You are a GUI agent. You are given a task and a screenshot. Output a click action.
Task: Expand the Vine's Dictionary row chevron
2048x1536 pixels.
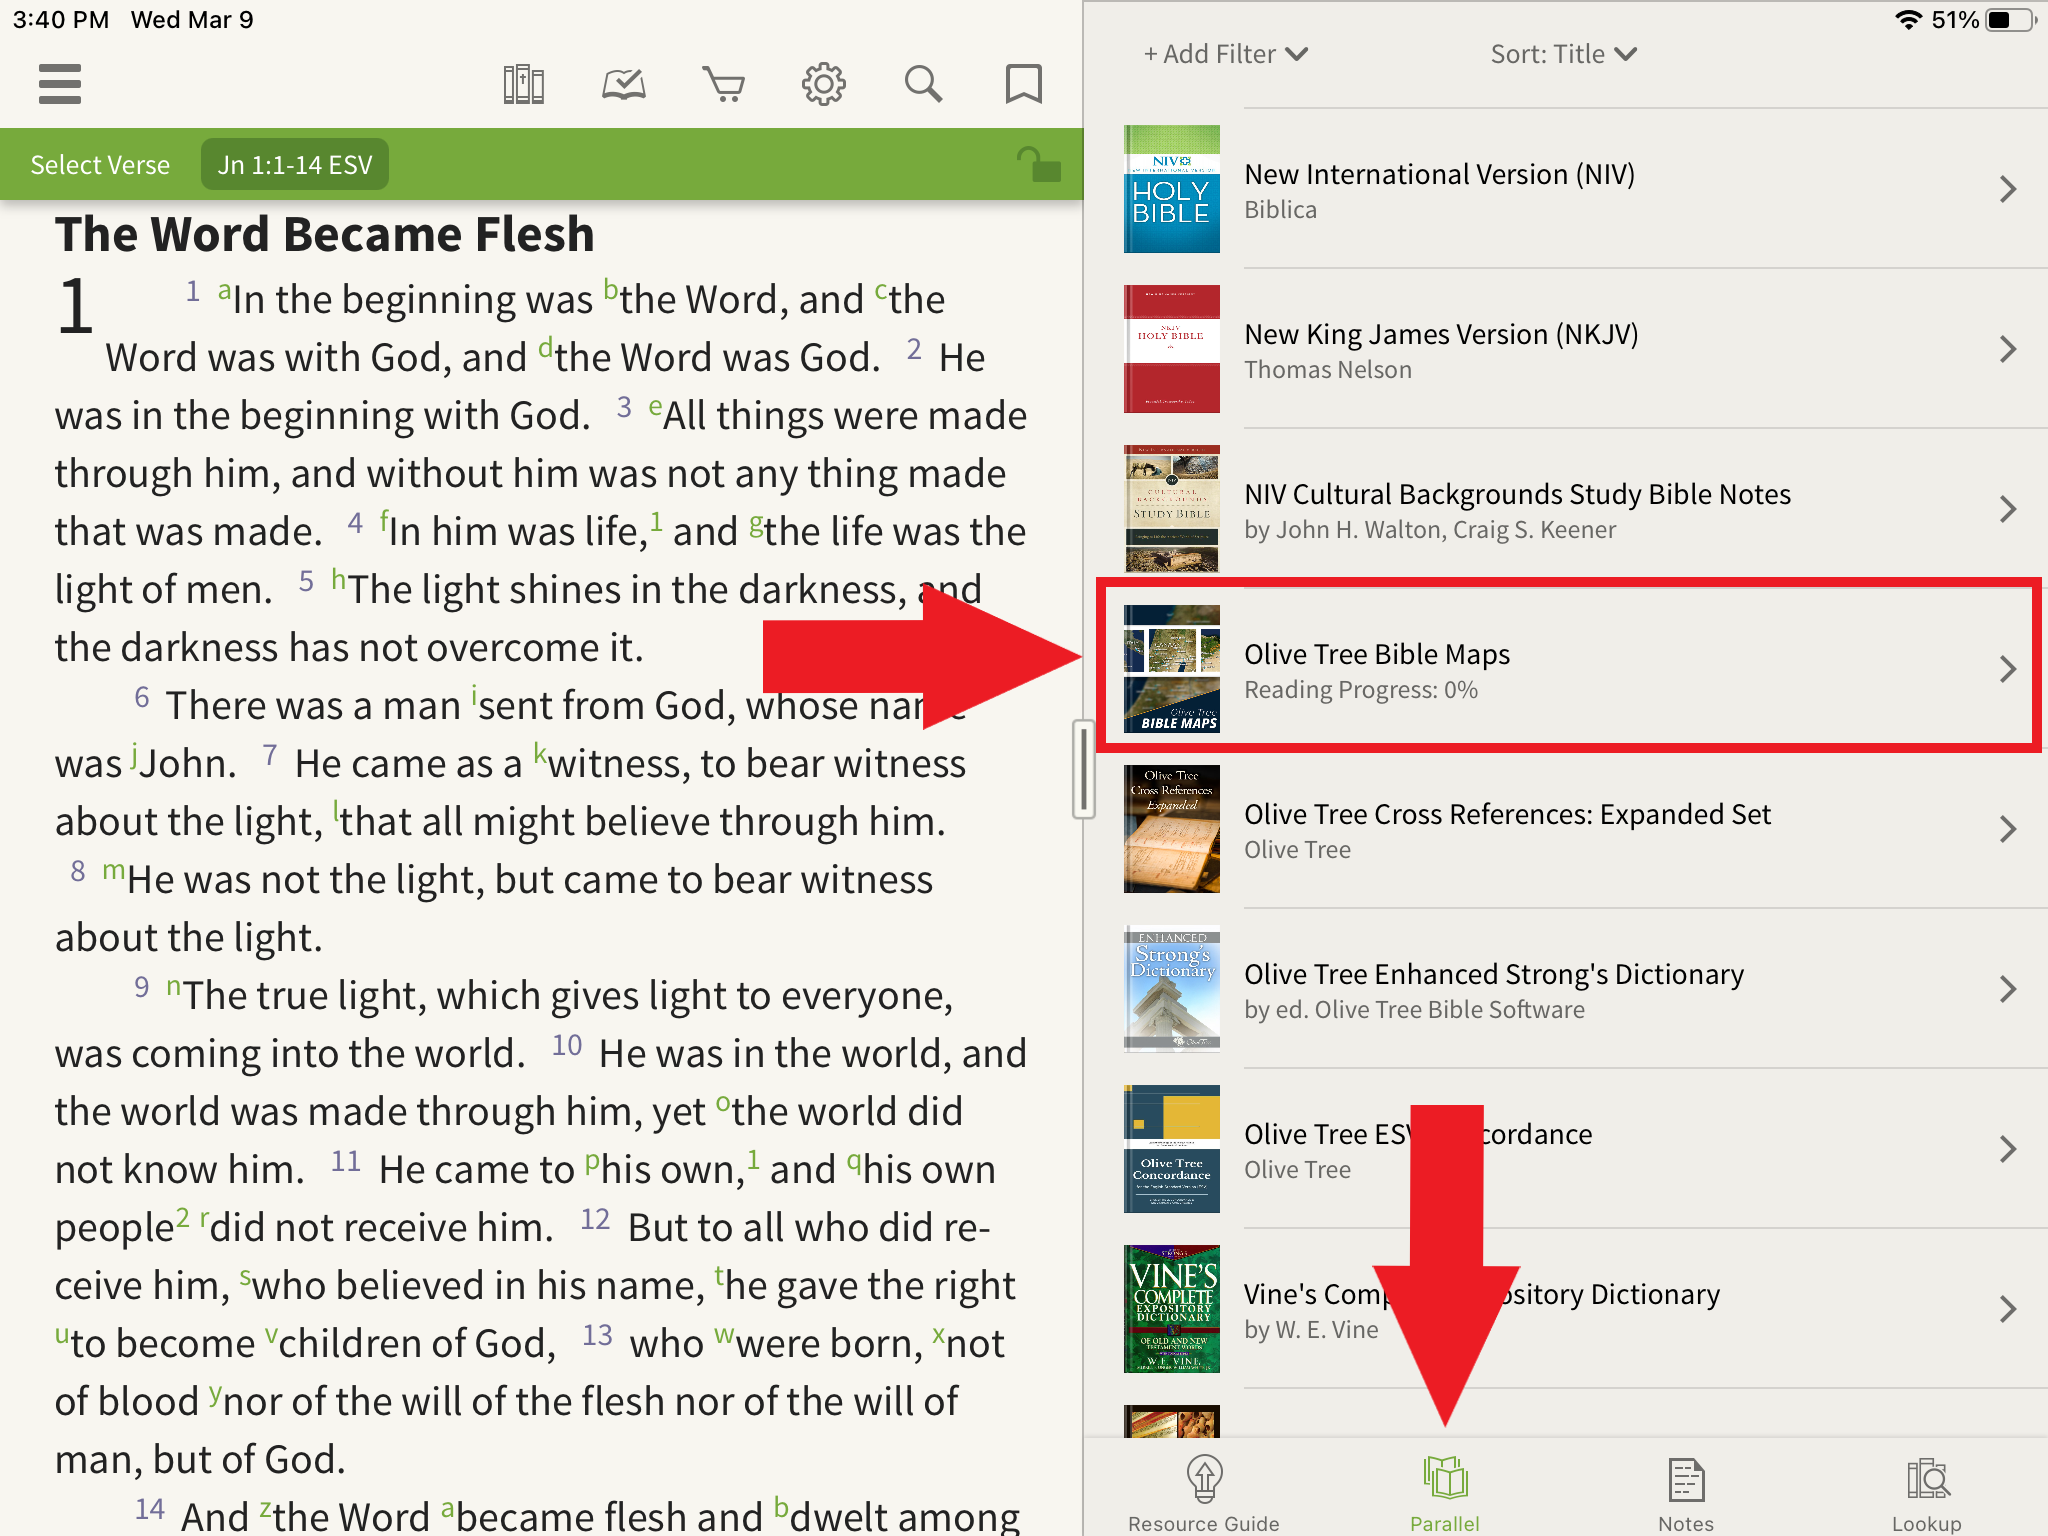(2007, 1309)
